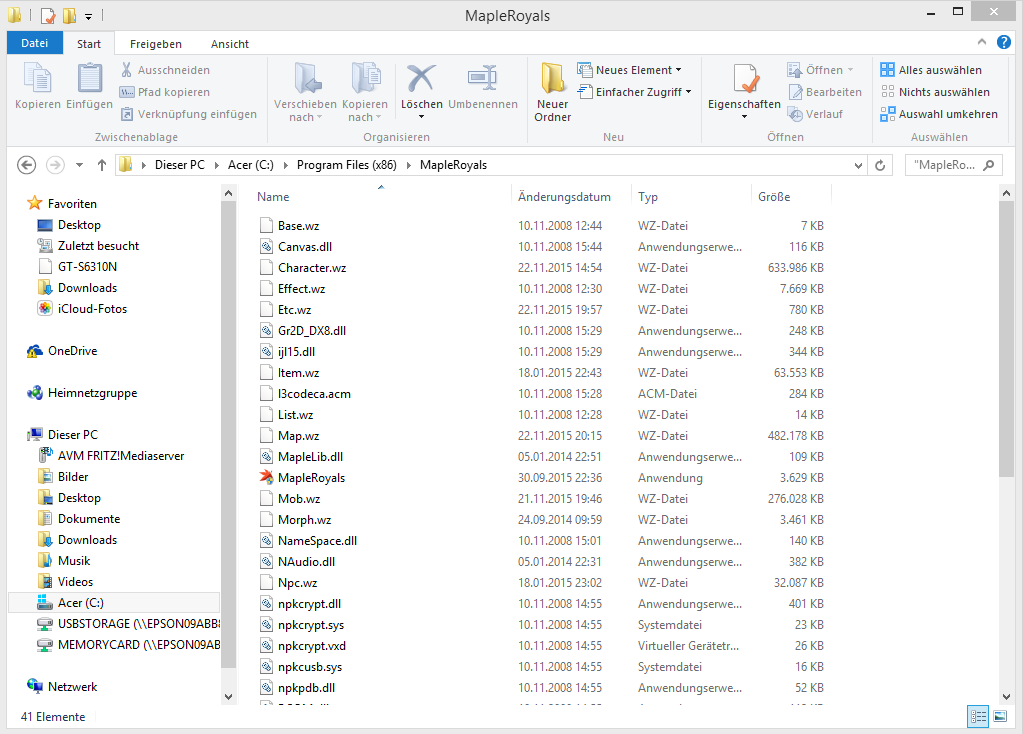
Task: Switch to the Ansicht tab
Action: [x=230, y=44]
